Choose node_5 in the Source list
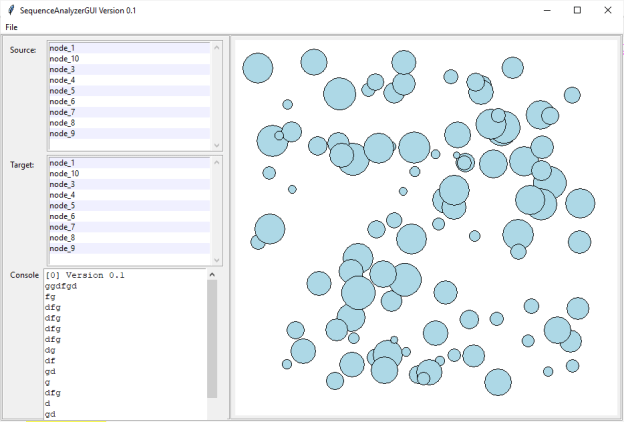 (x=63, y=91)
